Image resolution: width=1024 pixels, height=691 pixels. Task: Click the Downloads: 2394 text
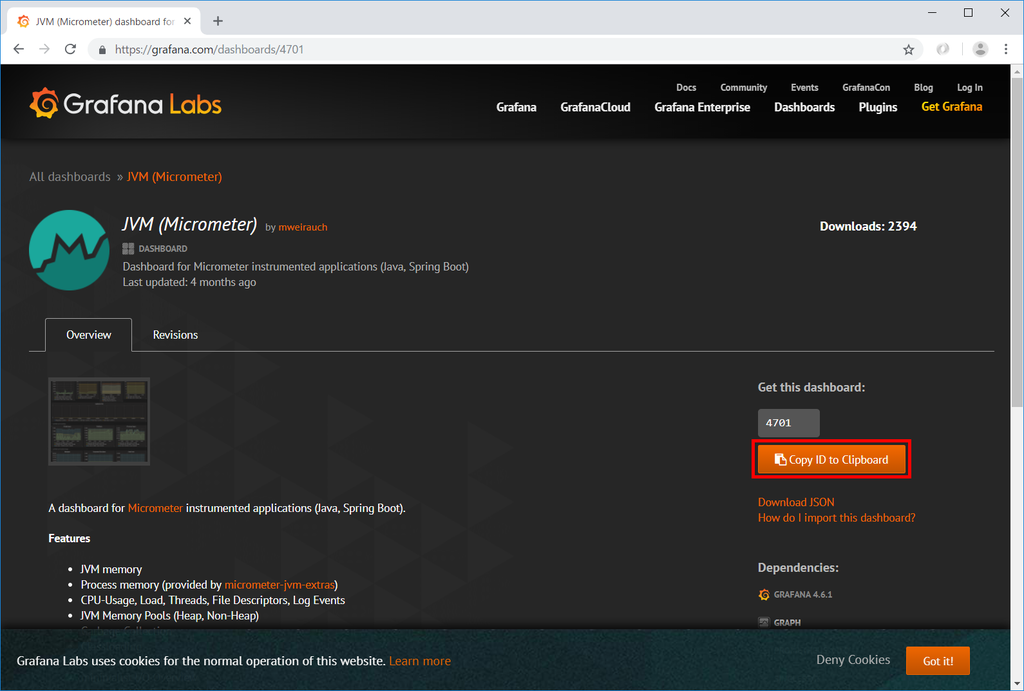pyautogui.click(x=868, y=226)
